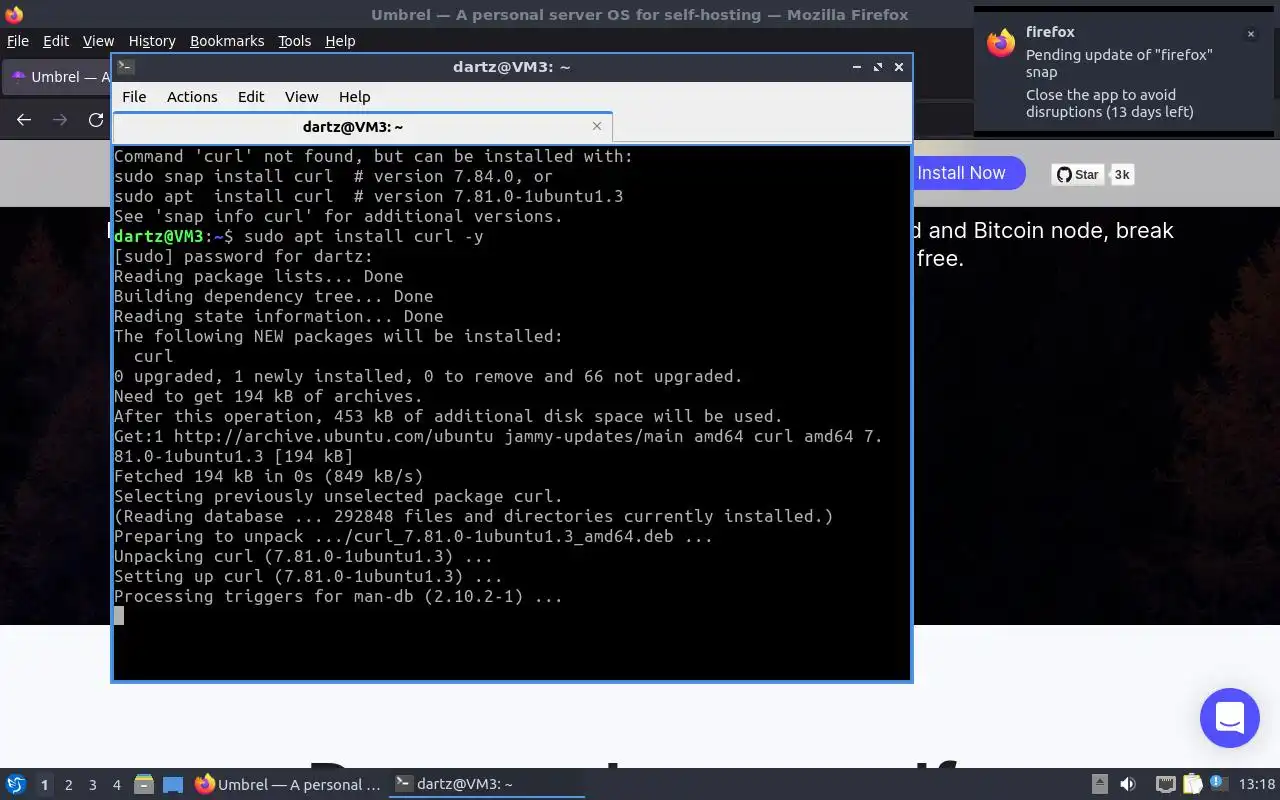Click the clock showing 13:18

(1257, 785)
